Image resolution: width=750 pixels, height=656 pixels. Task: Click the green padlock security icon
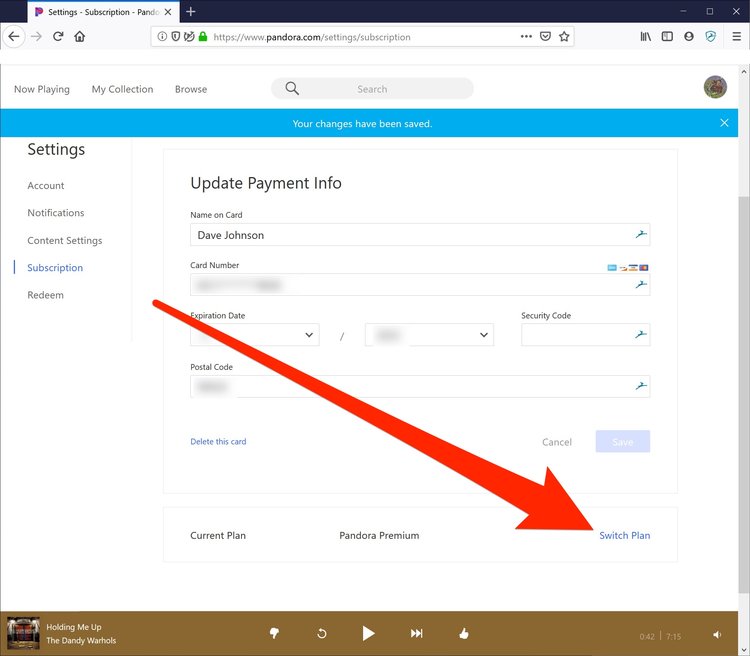tap(203, 36)
